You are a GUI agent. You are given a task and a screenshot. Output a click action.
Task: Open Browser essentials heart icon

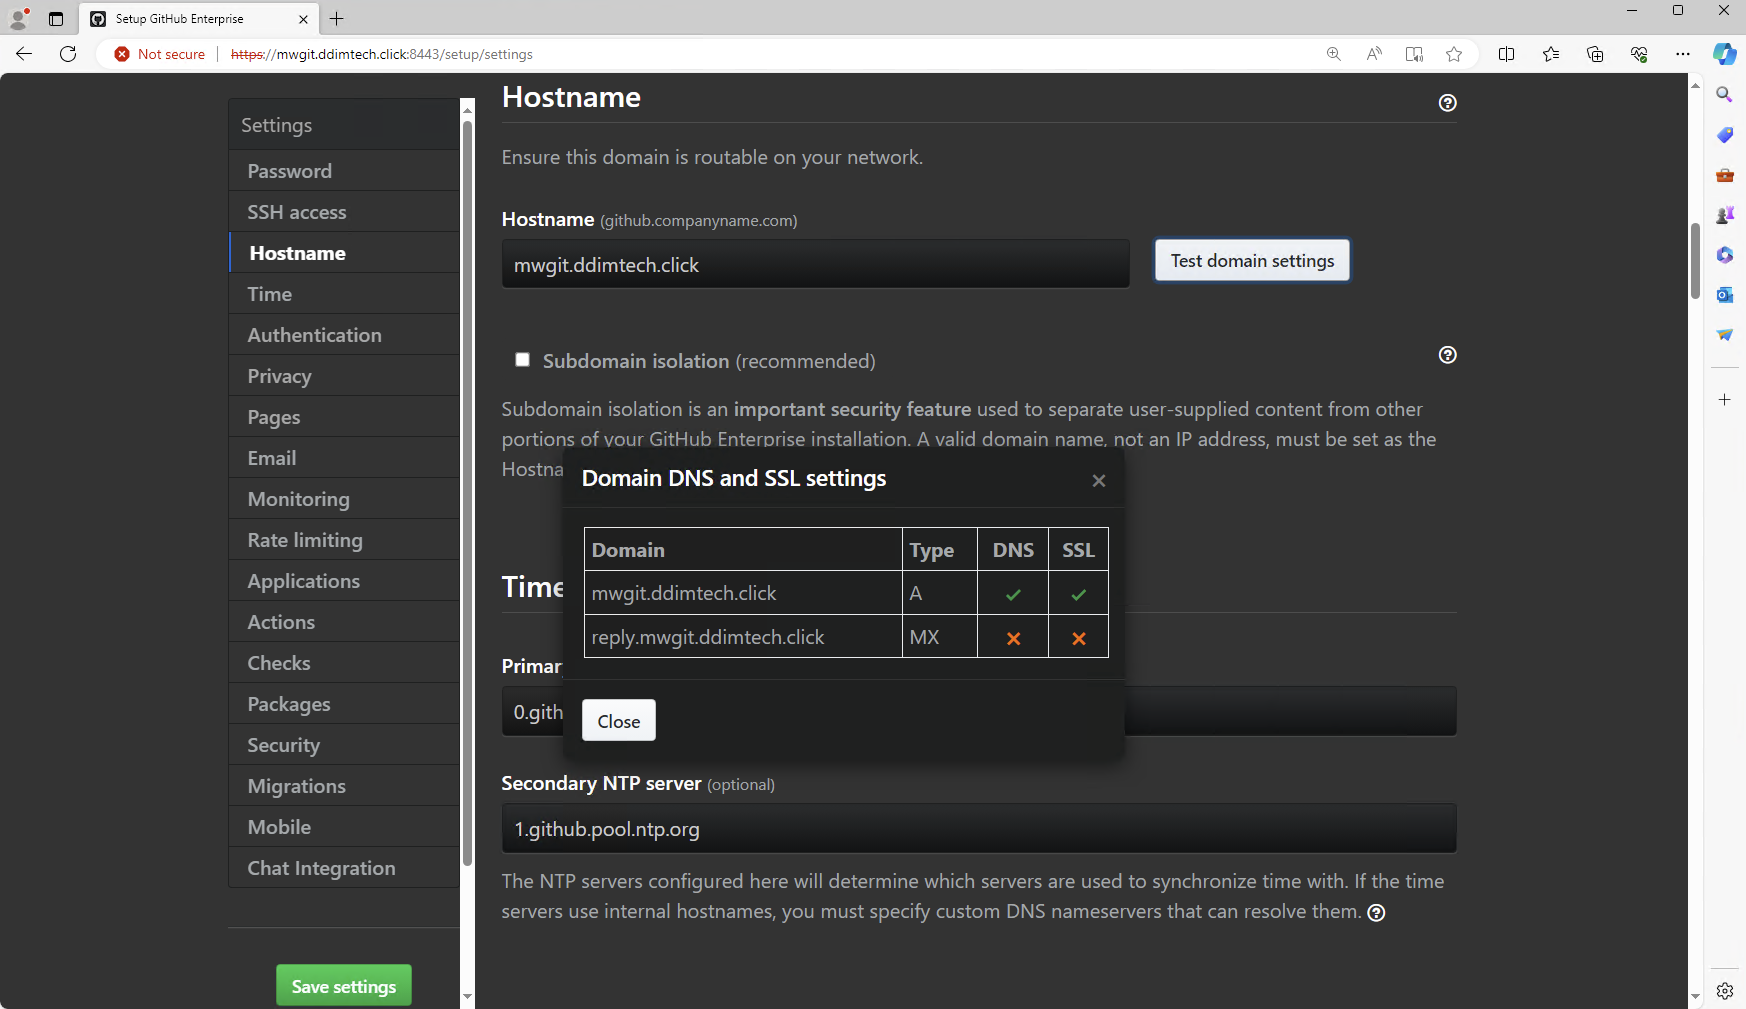(x=1638, y=54)
